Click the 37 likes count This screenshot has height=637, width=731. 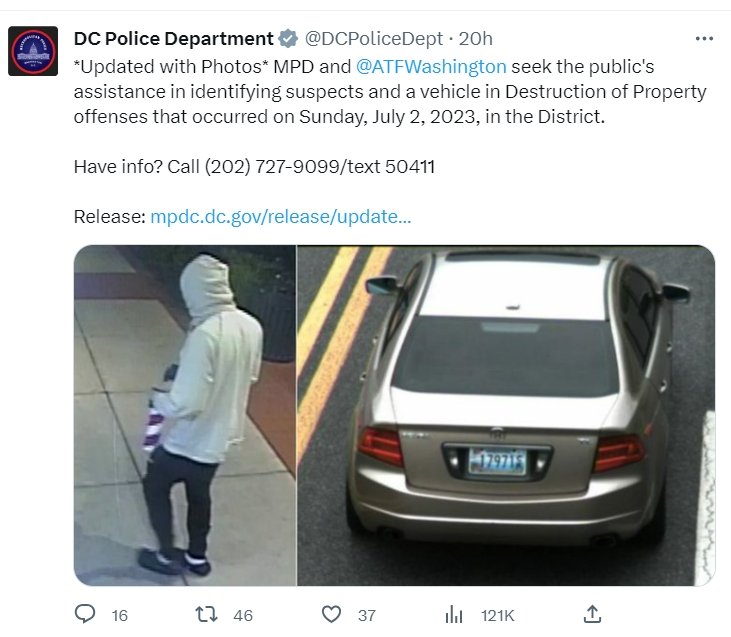(x=367, y=616)
